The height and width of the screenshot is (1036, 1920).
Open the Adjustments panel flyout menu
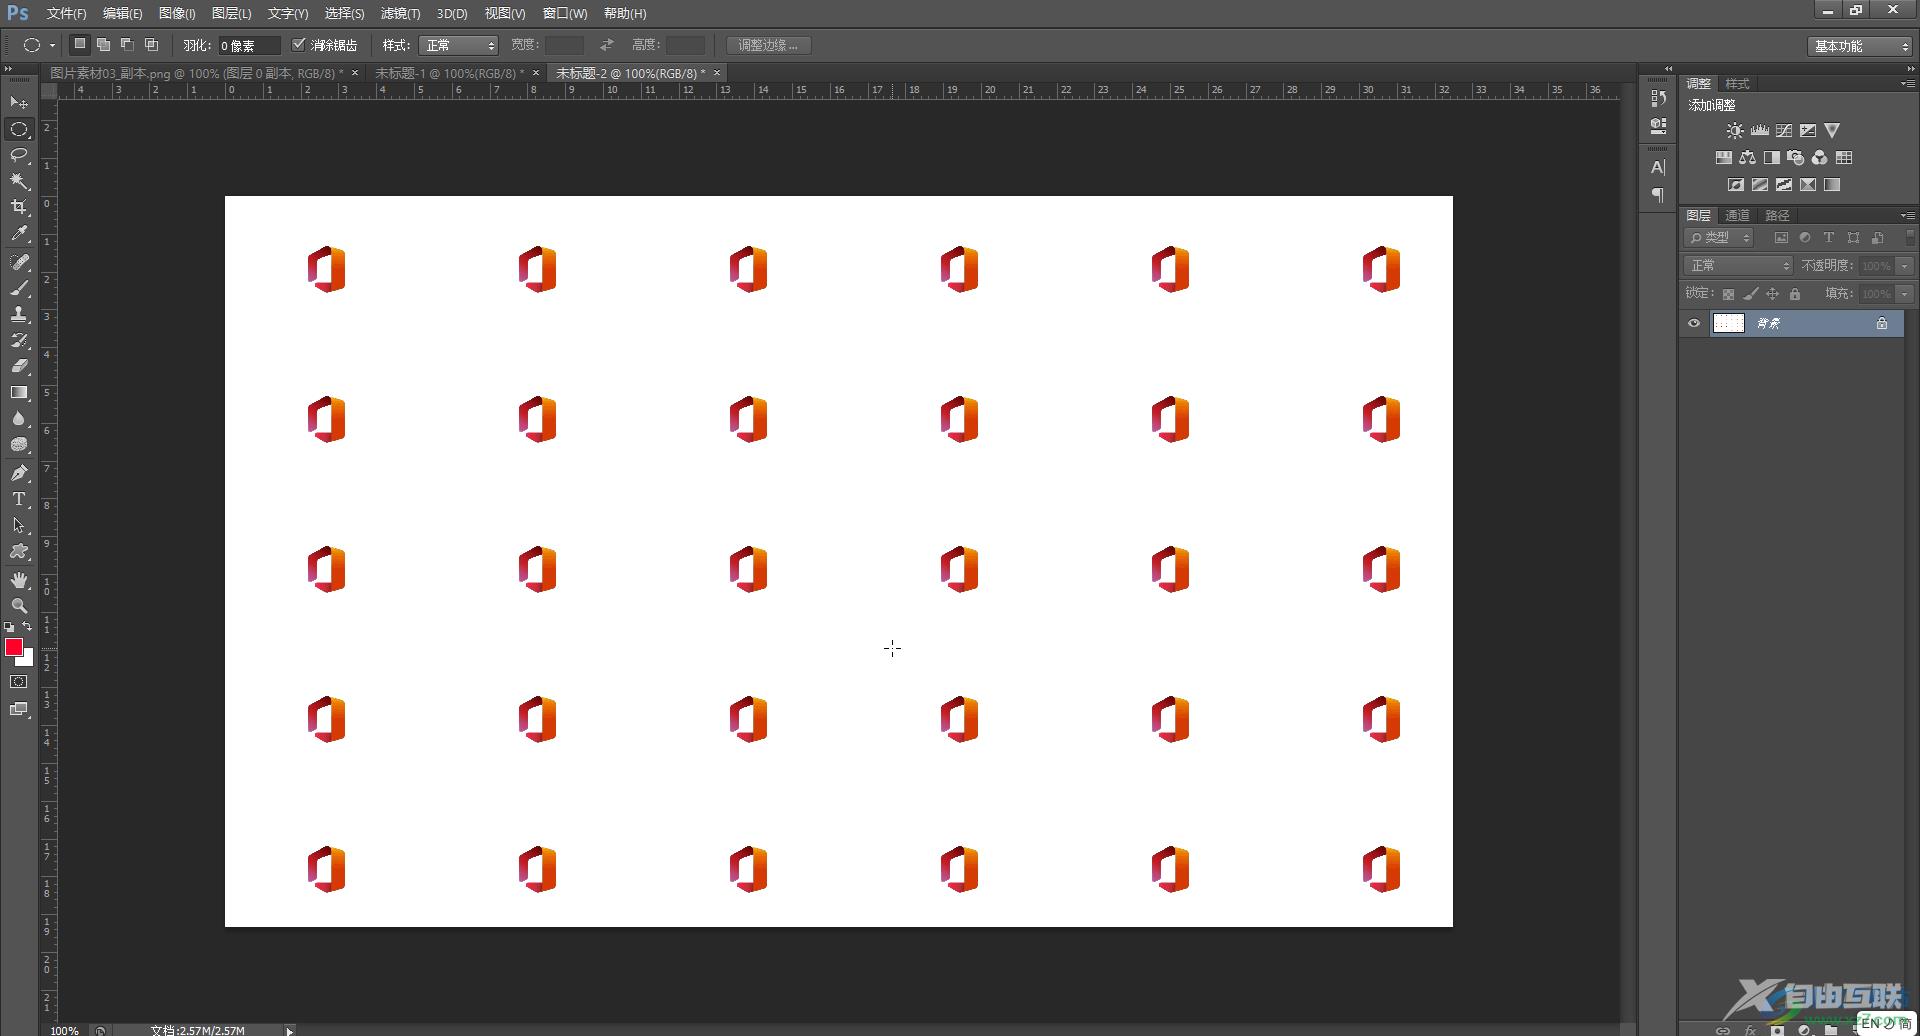pos(1907,84)
